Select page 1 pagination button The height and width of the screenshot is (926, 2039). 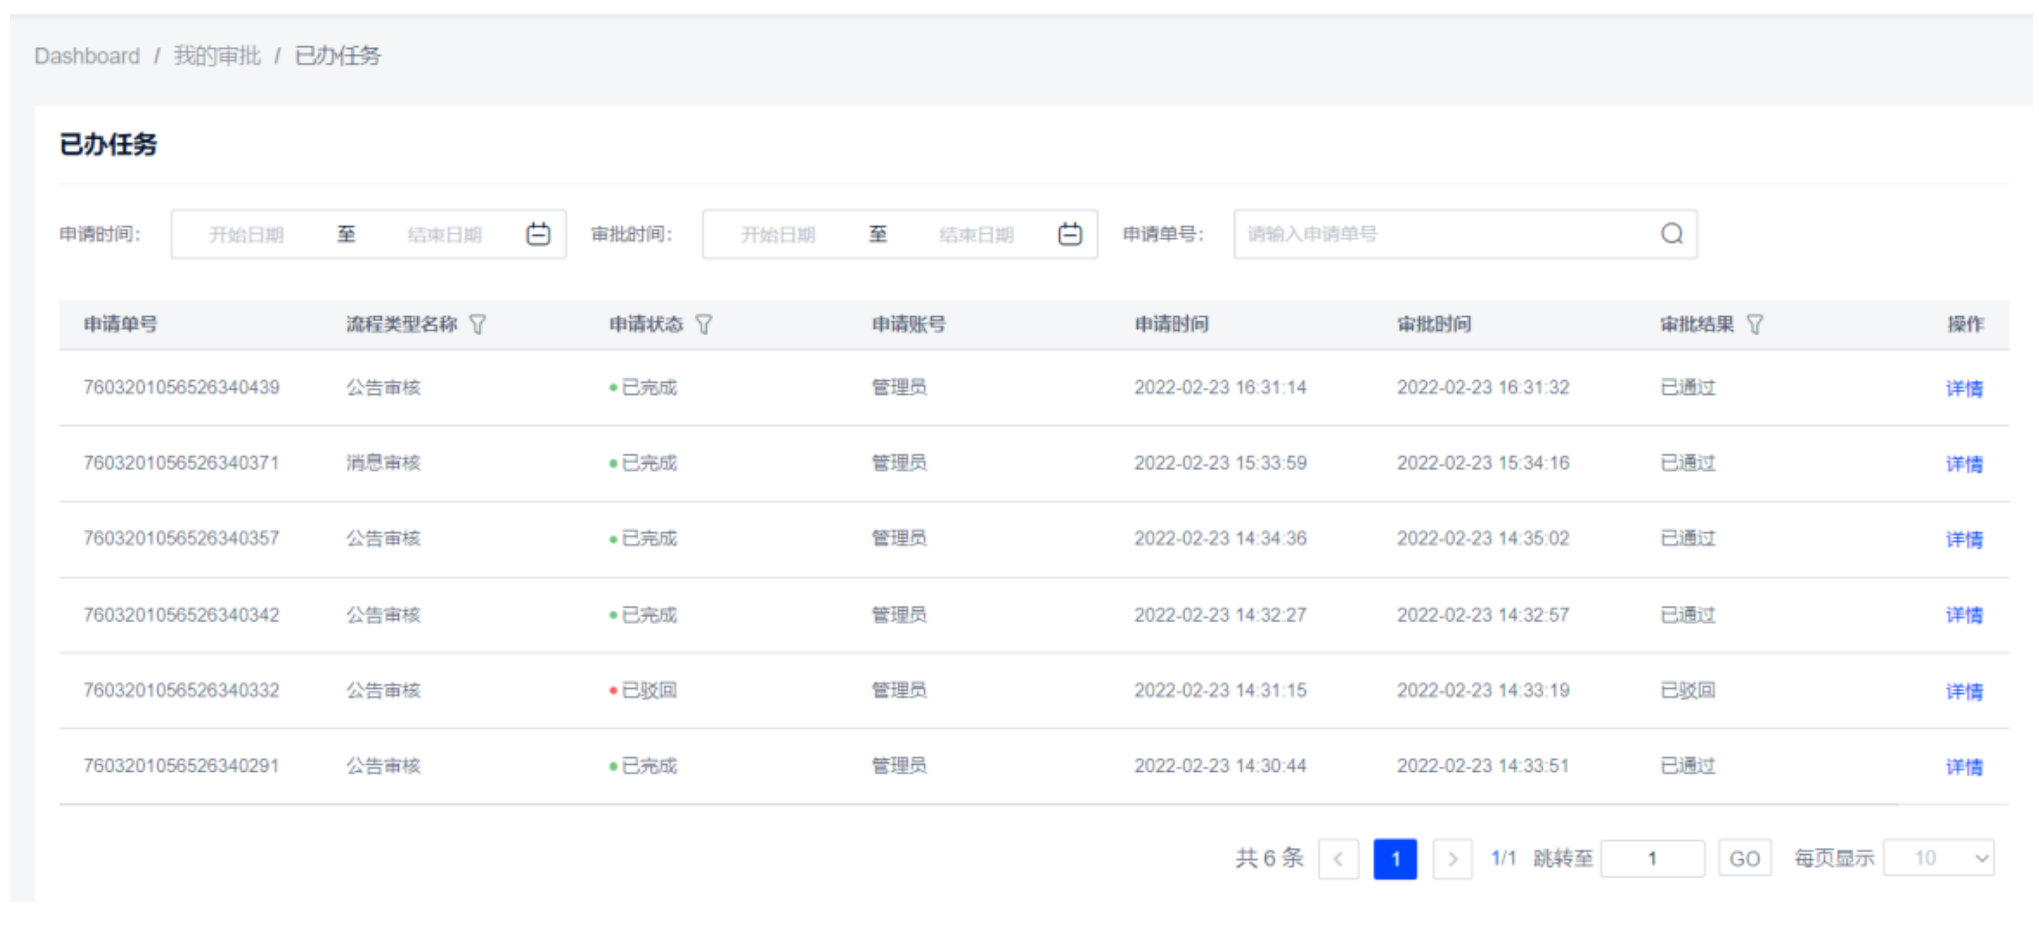click(x=1395, y=859)
